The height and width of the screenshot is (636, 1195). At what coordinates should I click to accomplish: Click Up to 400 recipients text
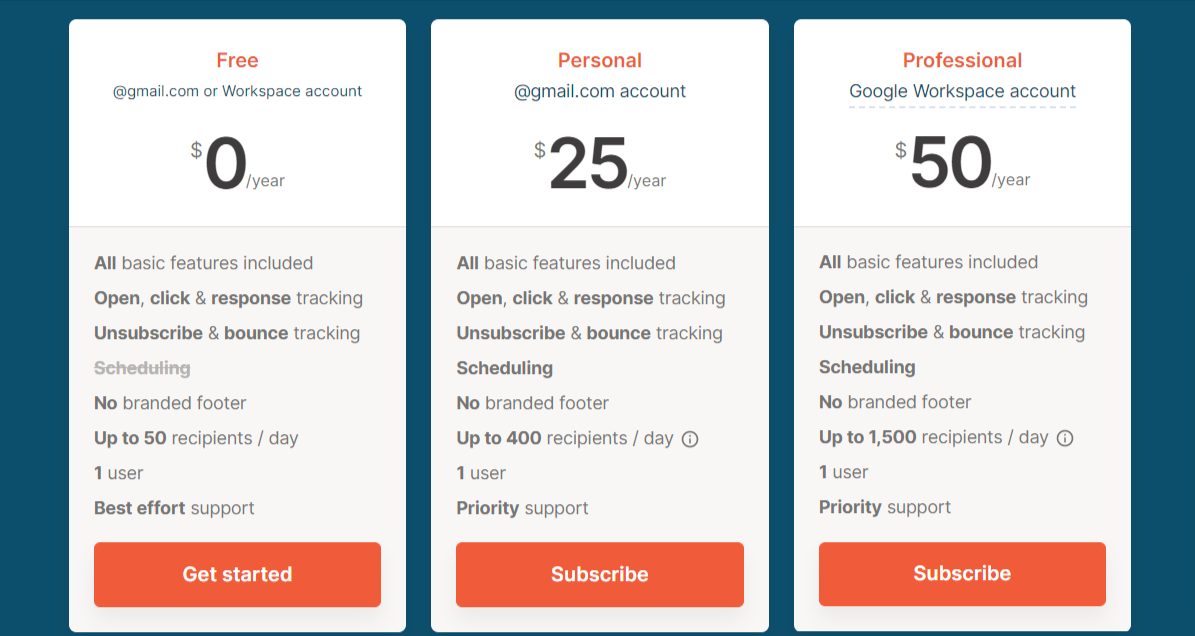click(565, 438)
